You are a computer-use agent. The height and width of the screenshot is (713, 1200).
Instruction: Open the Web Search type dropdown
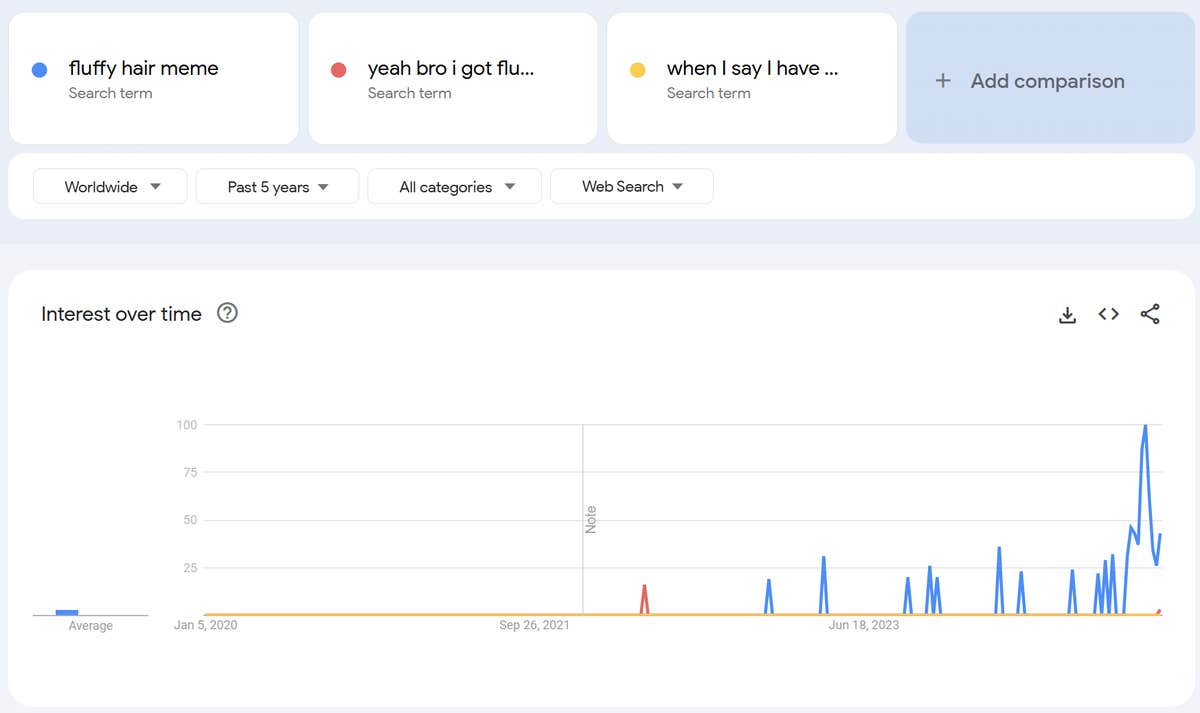click(x=632, y=187)
